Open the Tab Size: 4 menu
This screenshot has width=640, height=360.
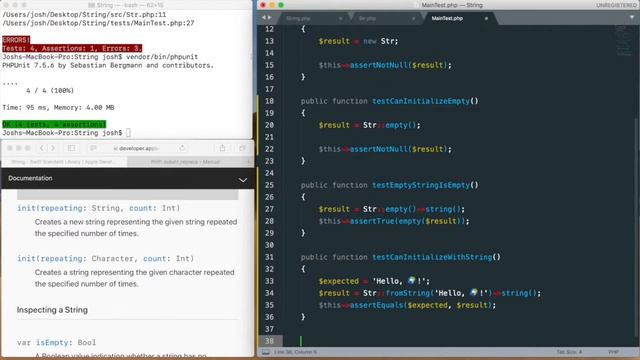569,352
